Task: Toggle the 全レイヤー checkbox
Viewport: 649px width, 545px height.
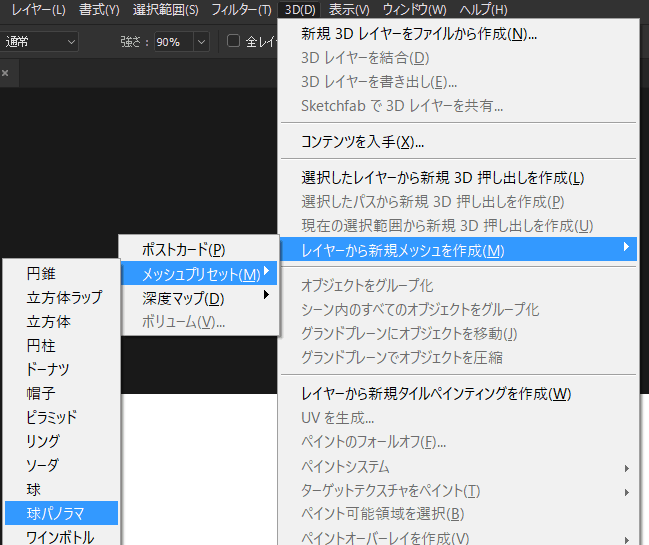Action: coord(233,41)
